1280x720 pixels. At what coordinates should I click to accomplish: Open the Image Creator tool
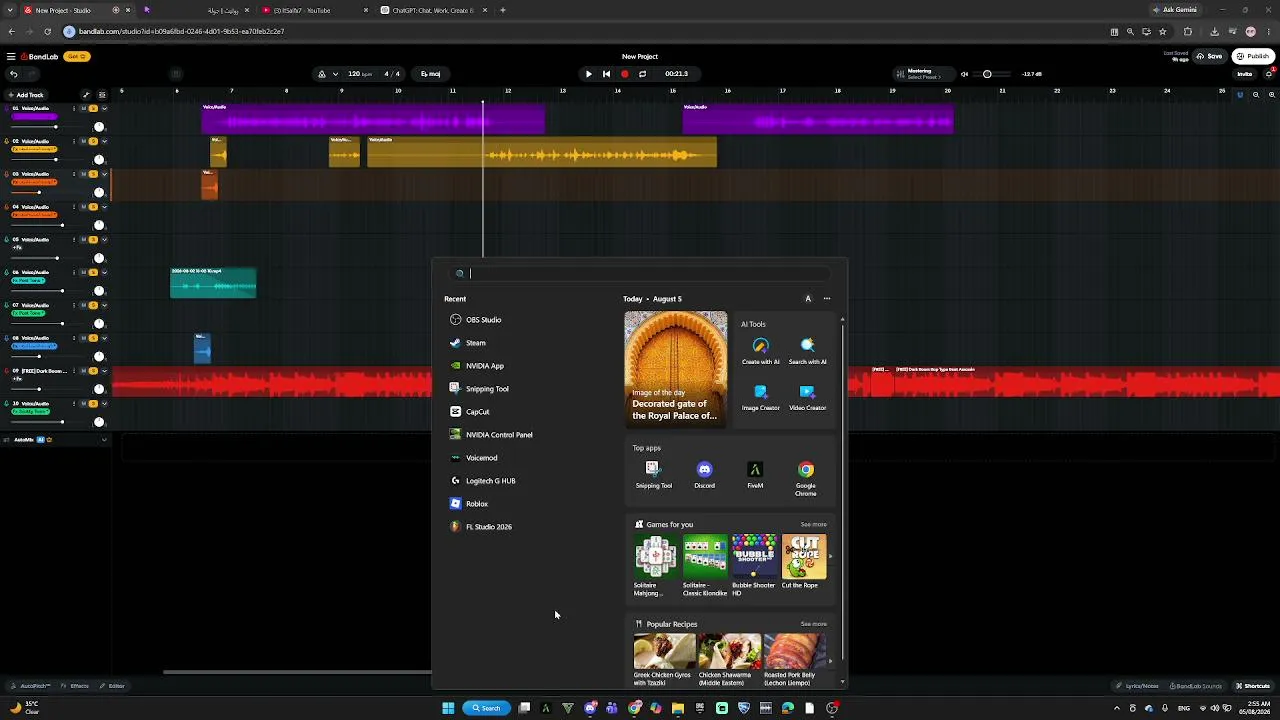[x=761, y=397]
